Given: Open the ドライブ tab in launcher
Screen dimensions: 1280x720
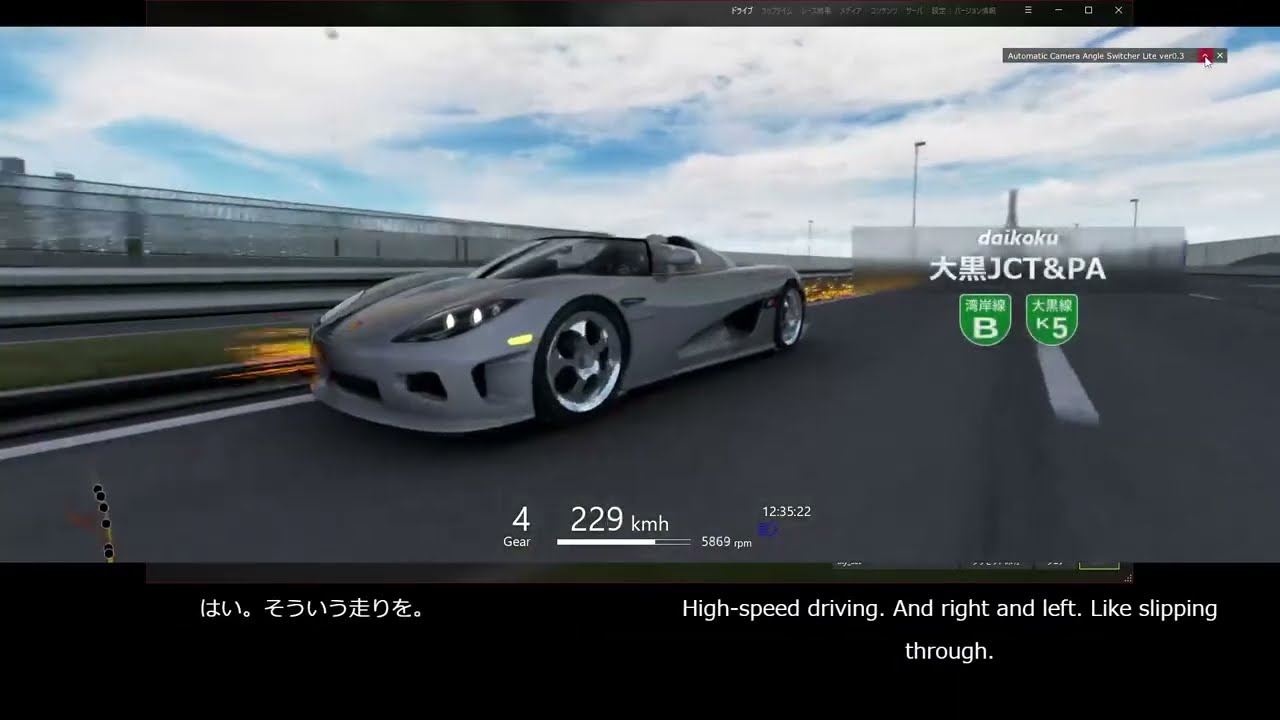Looking at the screenshot, I should tap(741, 10).
